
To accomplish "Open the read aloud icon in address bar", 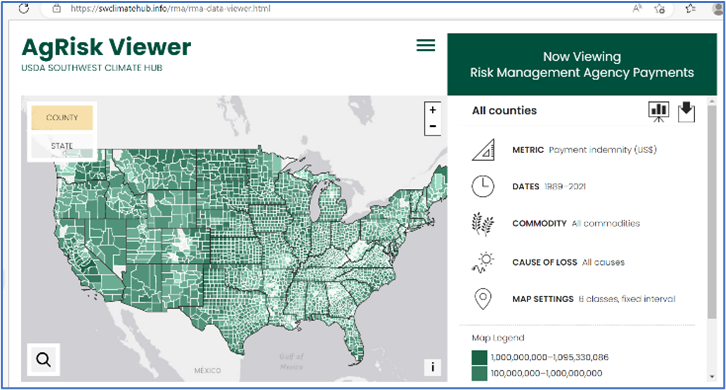I will pos(638,8).
